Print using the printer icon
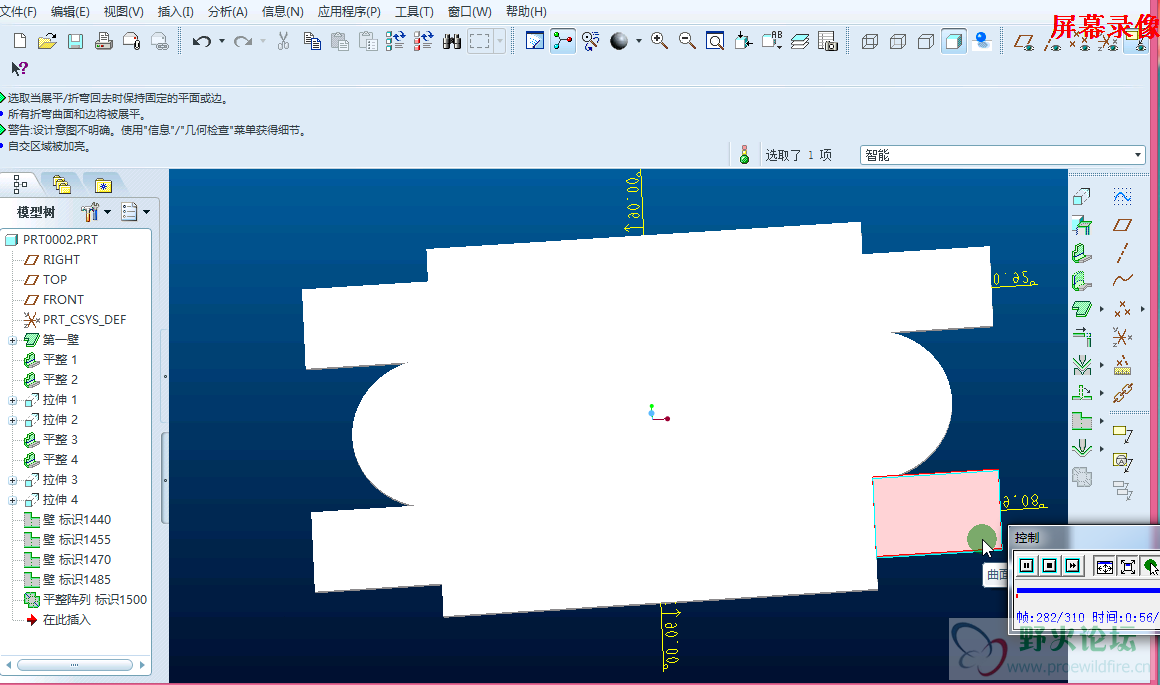 (x=104, y=41)
